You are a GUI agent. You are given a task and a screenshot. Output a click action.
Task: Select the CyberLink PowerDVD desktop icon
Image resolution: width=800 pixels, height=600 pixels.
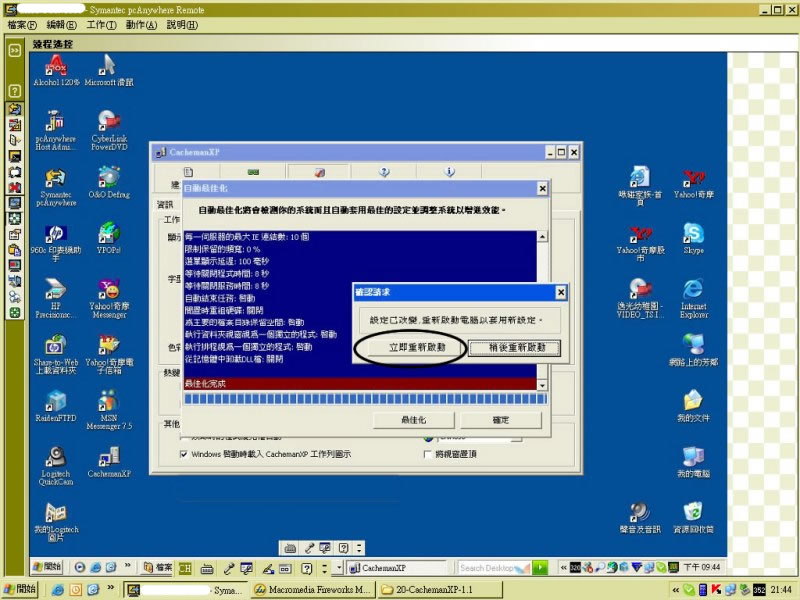click(x=109, y=131)
